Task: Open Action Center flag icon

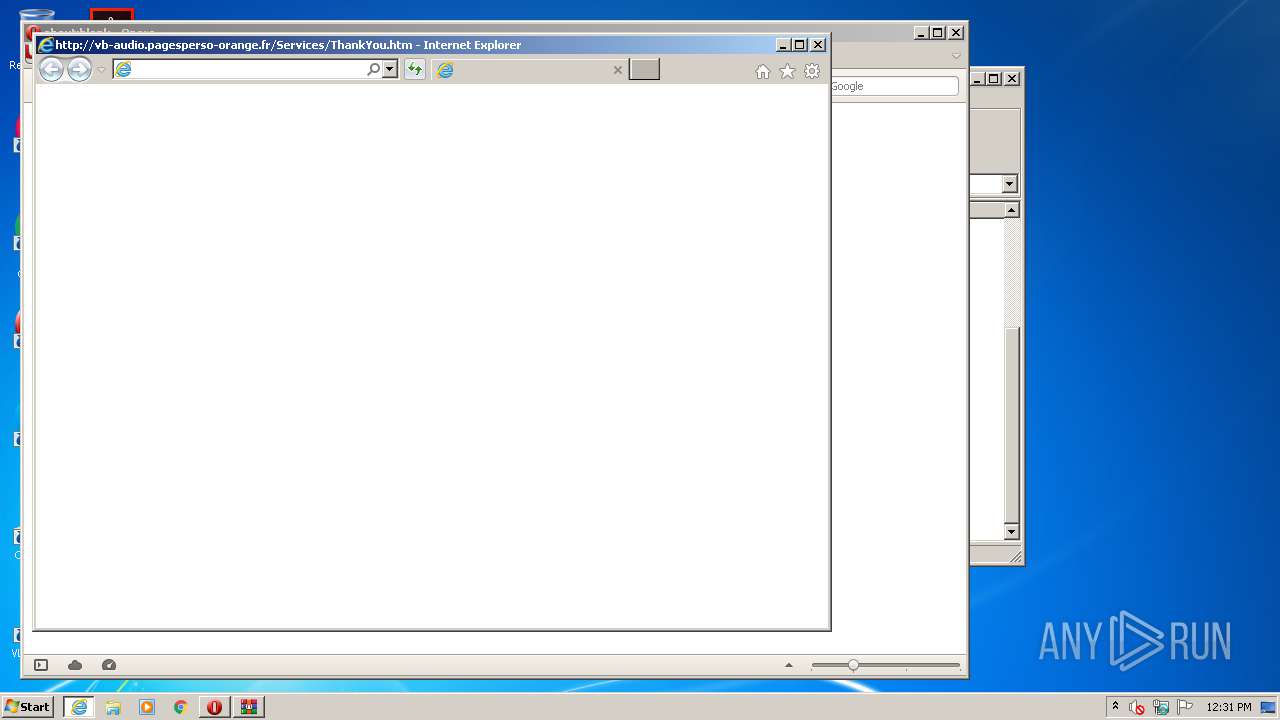Action: pyautogui.click(x=1185, y=707)
